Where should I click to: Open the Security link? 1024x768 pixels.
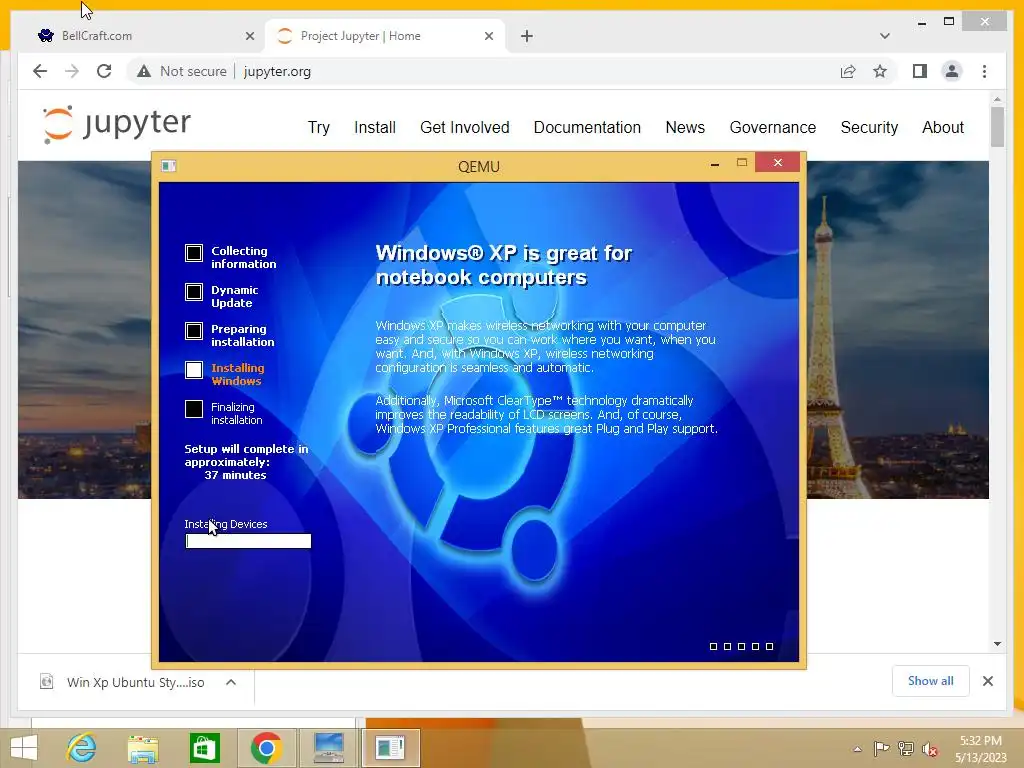click(869, 127)
